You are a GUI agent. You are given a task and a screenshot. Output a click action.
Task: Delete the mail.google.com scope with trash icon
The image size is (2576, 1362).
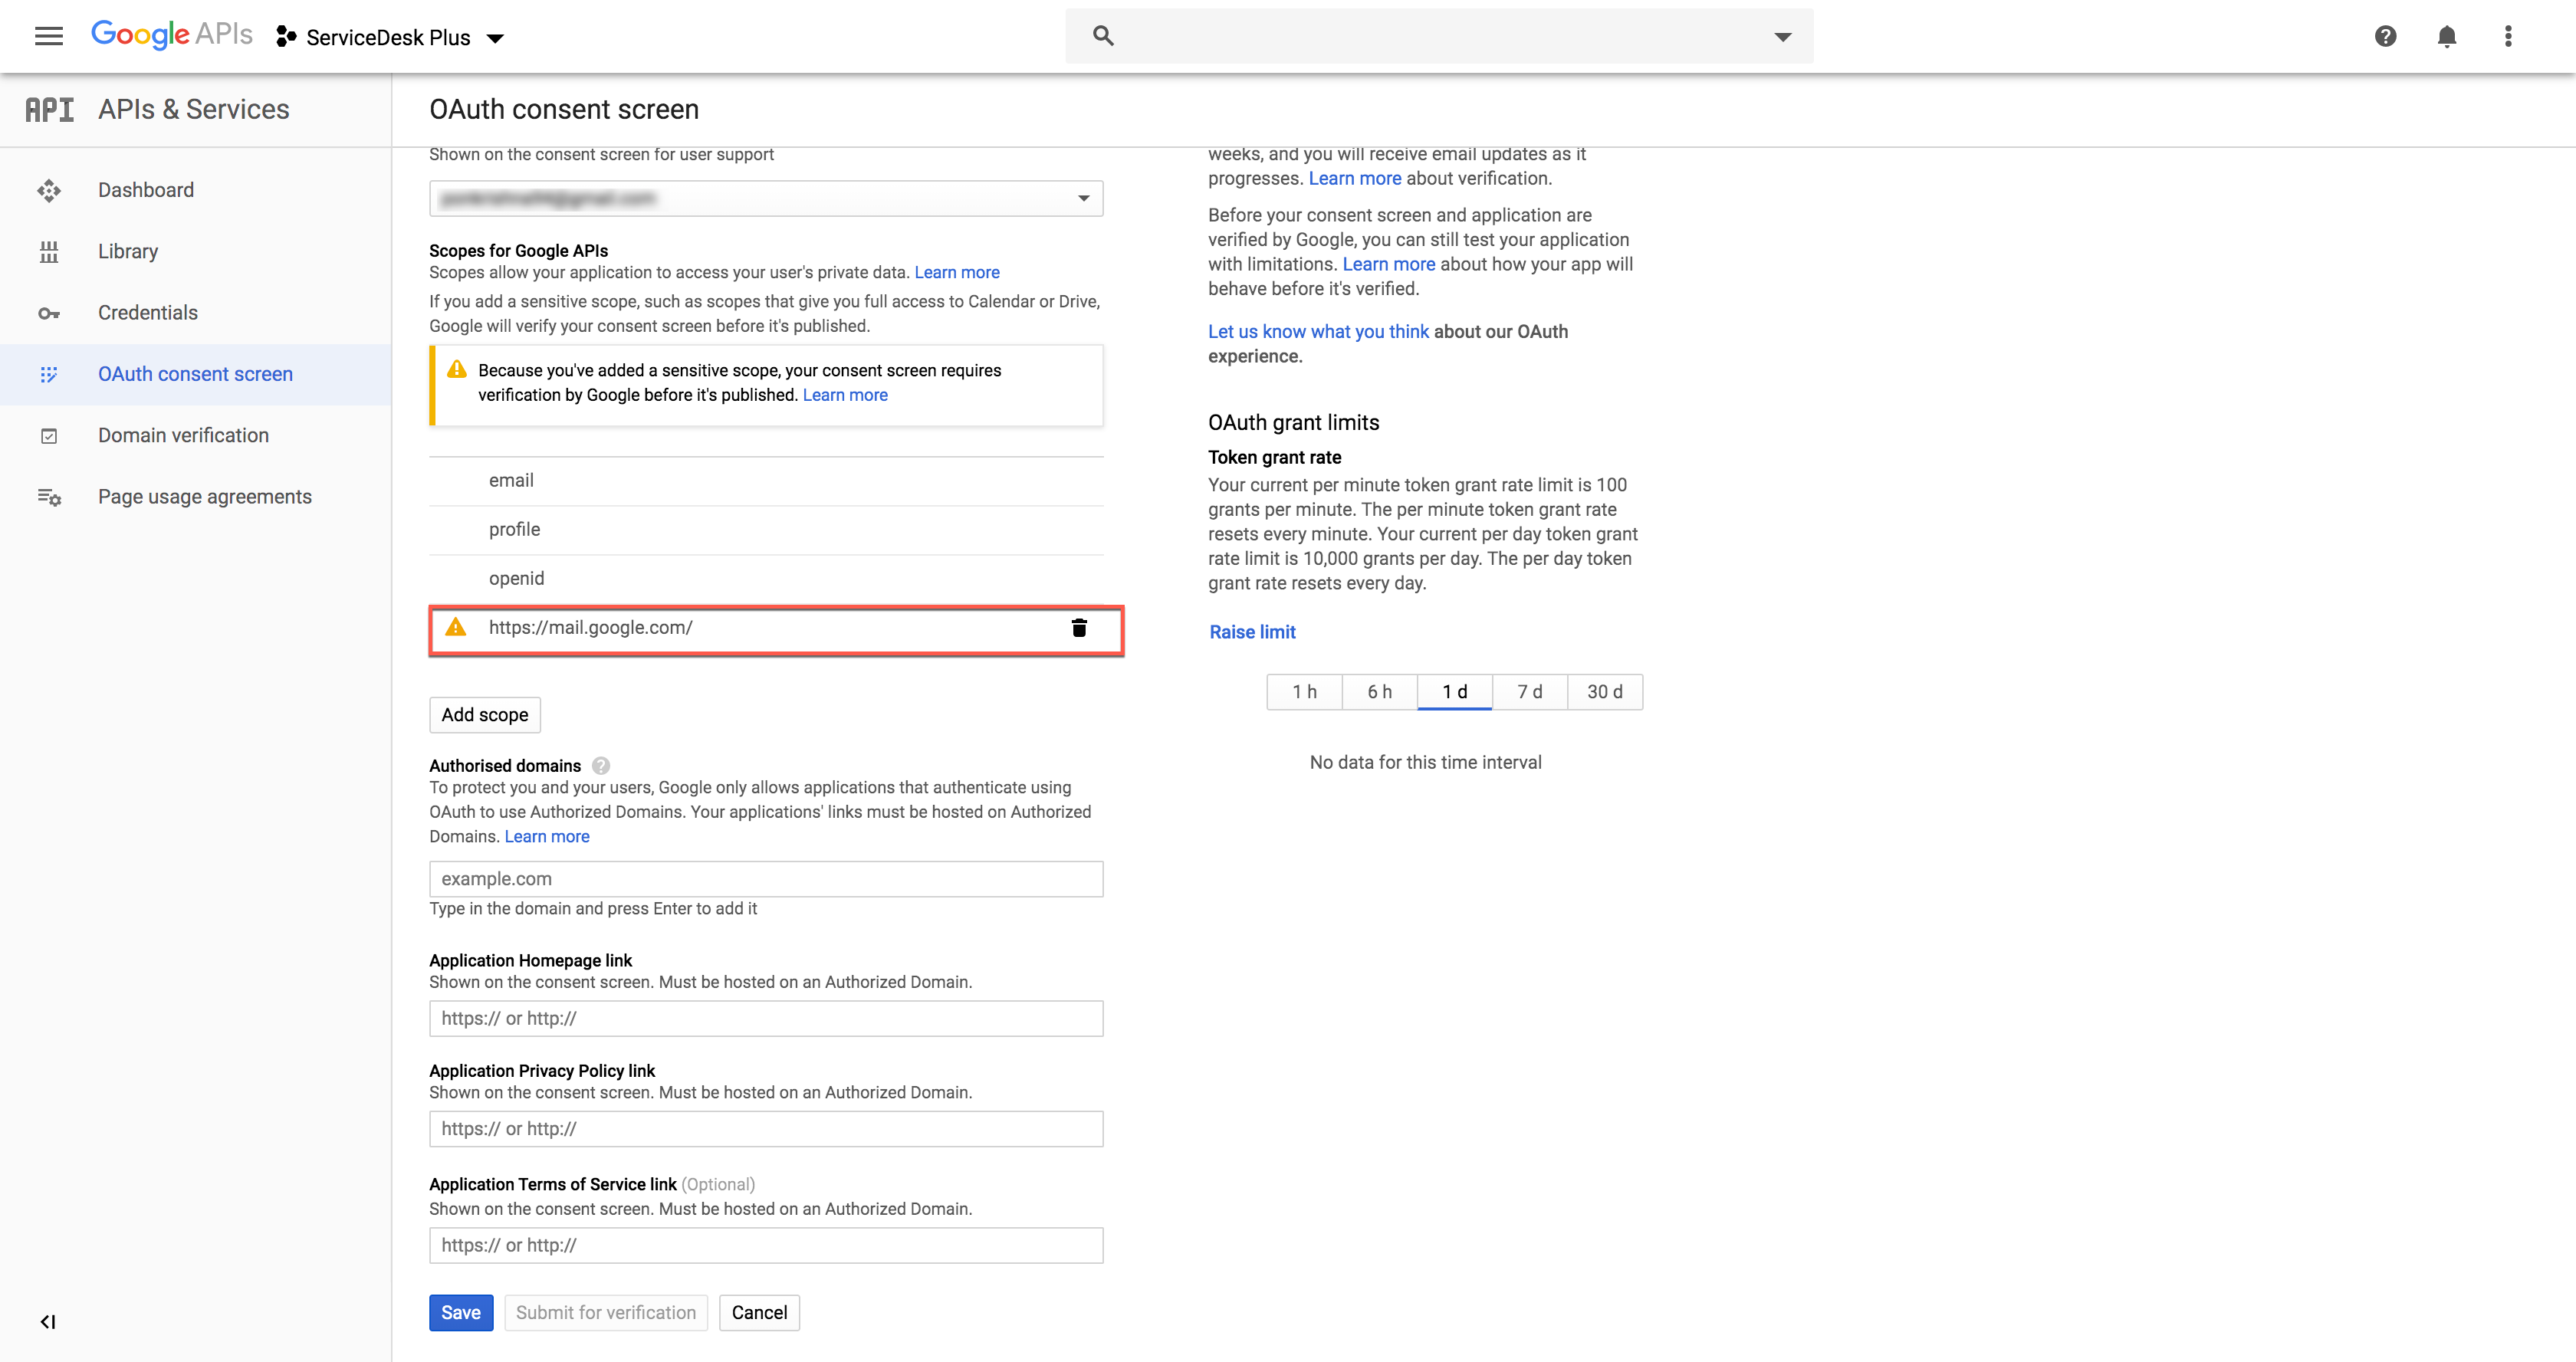point(1079,628)
